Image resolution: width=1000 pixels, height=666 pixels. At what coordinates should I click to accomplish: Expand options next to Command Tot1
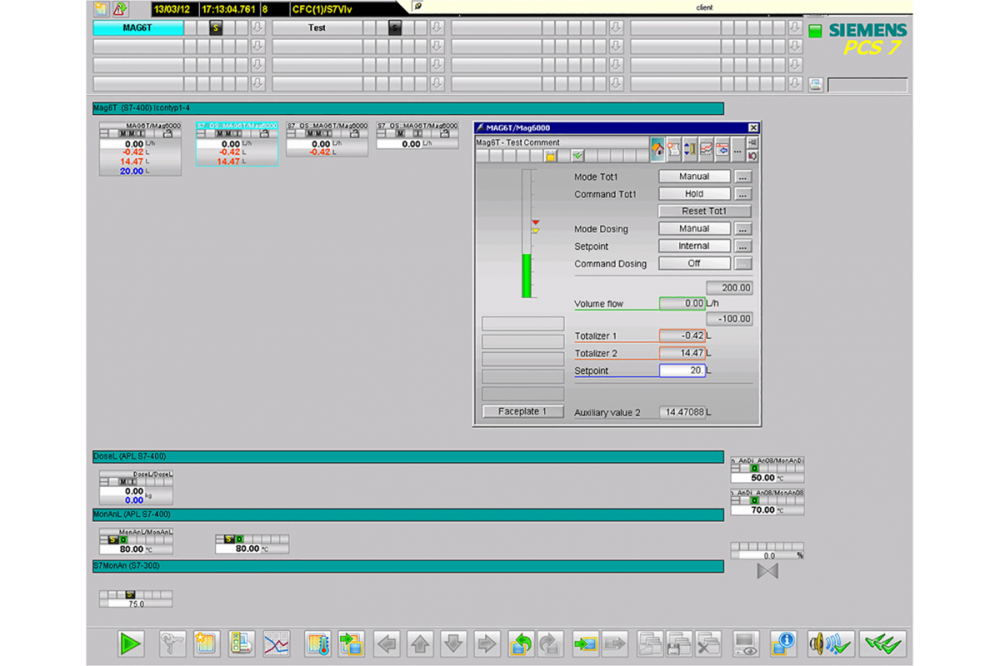pos(742,194)
